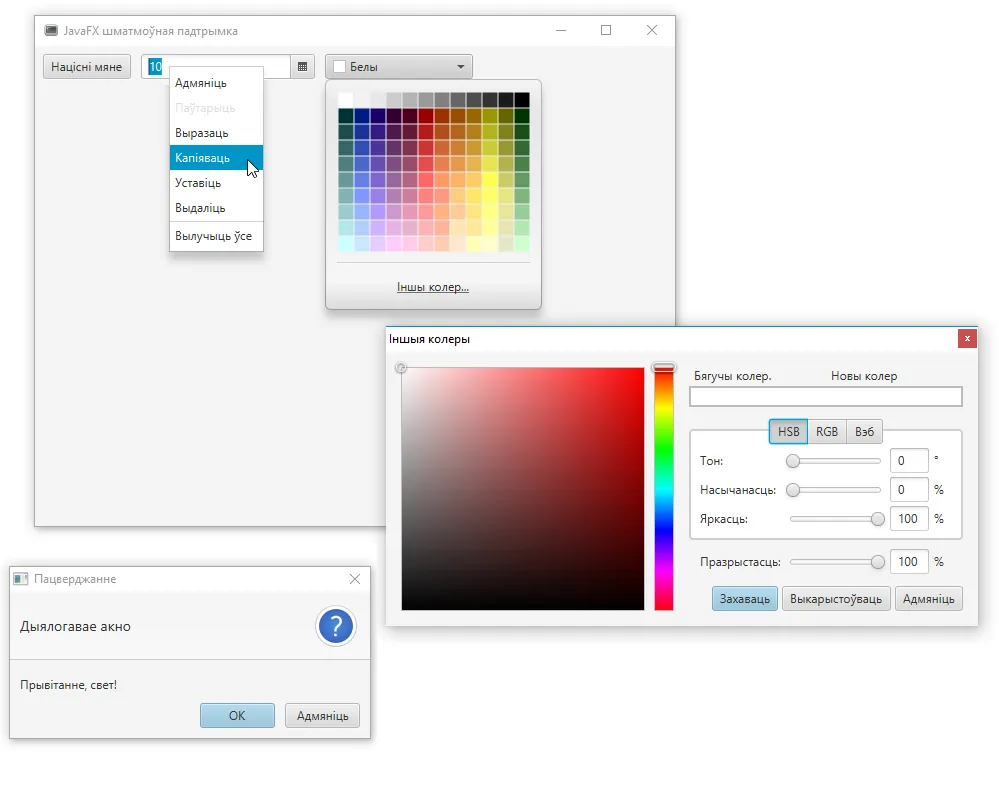Click the Тон value field
Viewport: 999px width, 800px height.
click(x=909, y=461)
